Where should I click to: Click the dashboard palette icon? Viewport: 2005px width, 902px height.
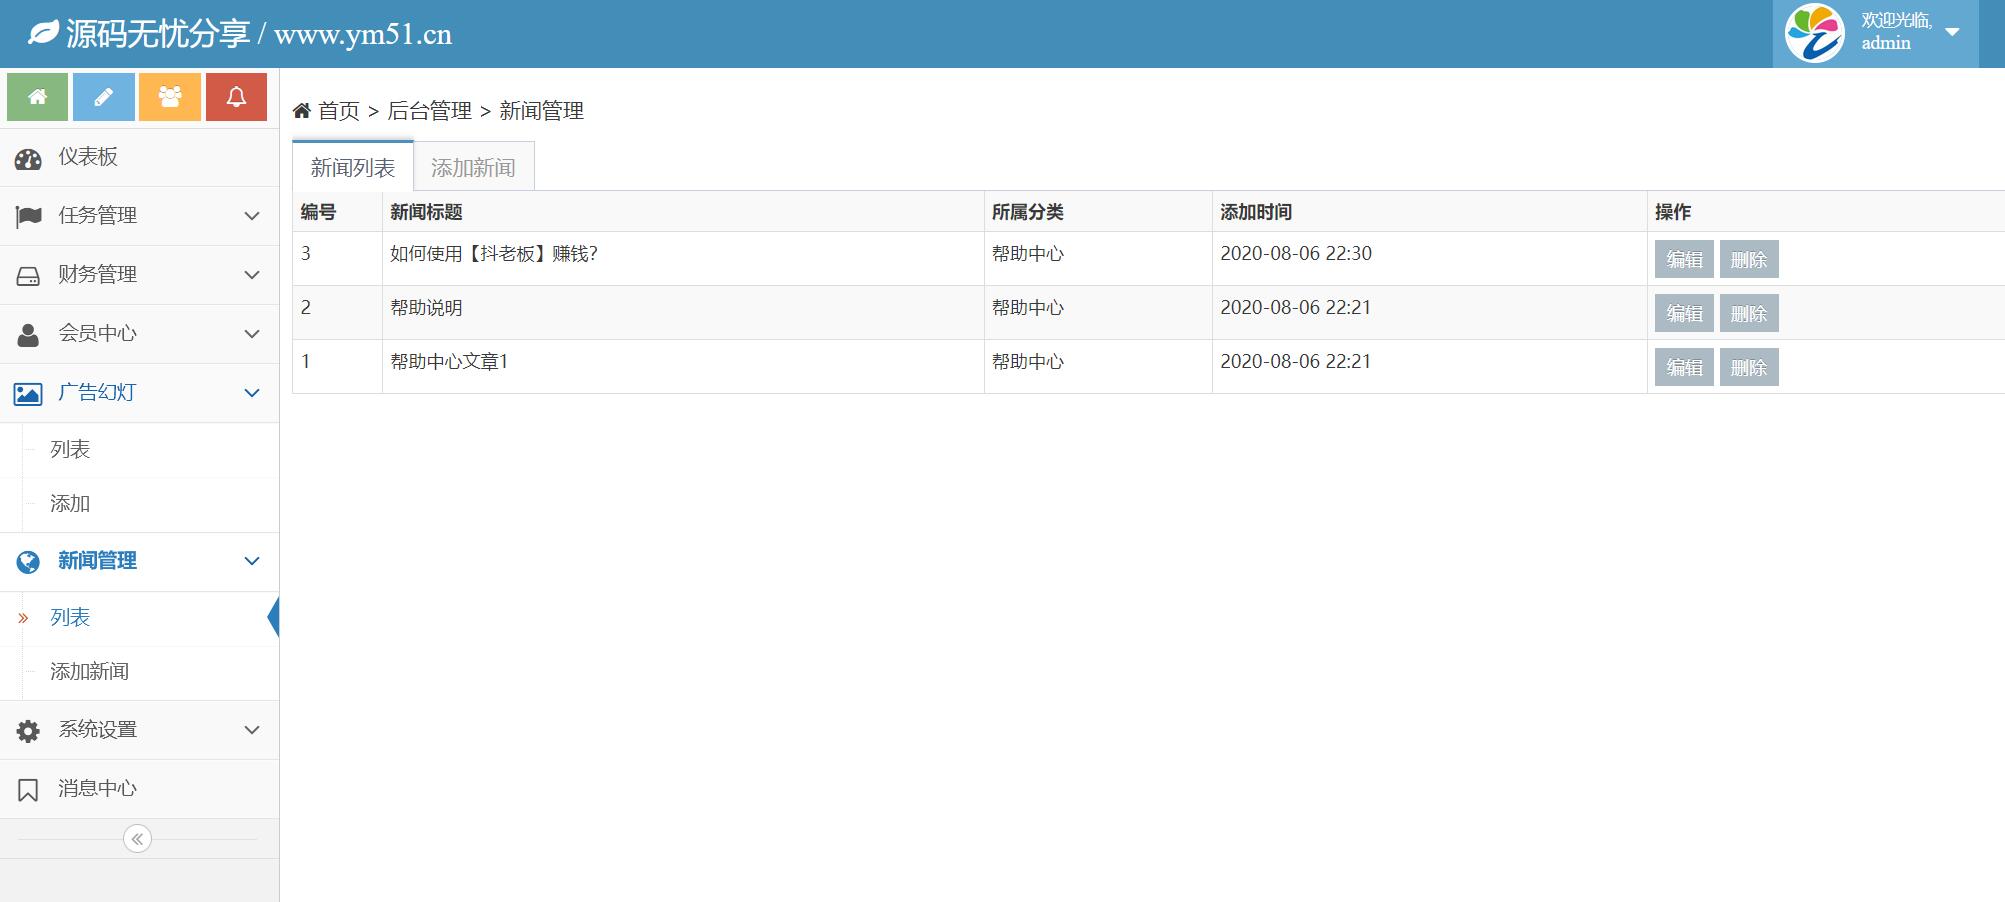[x=28, y=158]
